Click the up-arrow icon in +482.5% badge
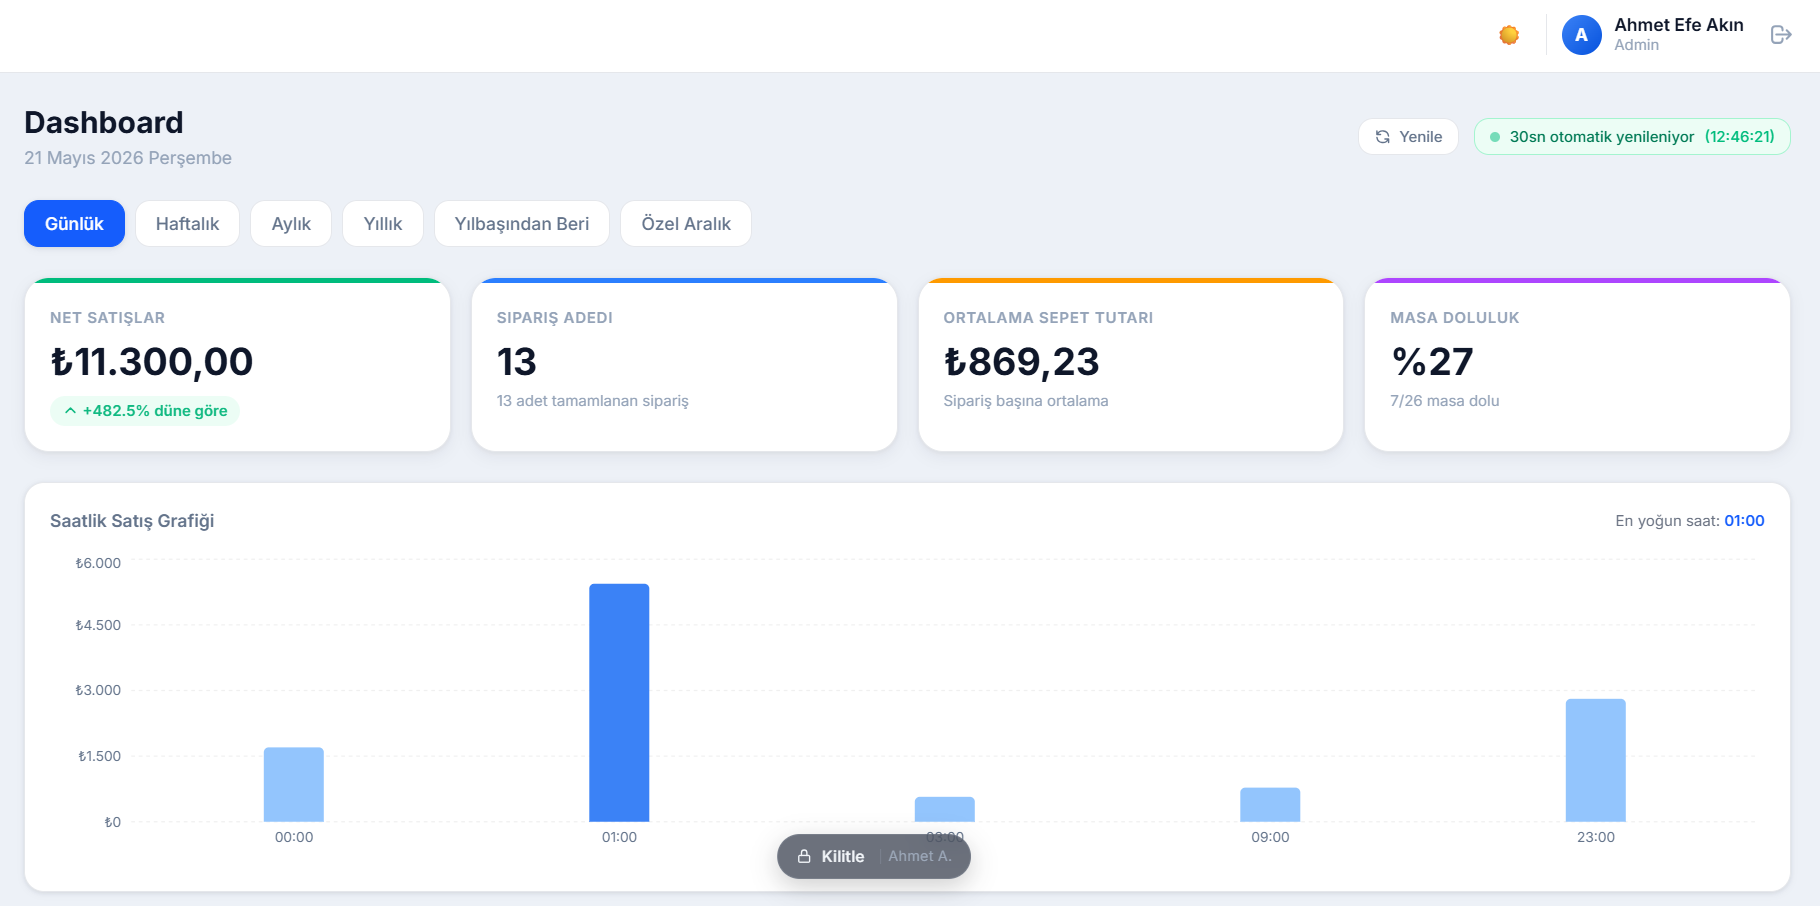Viewport: 1820px width, 906px height. click(70, 411)
